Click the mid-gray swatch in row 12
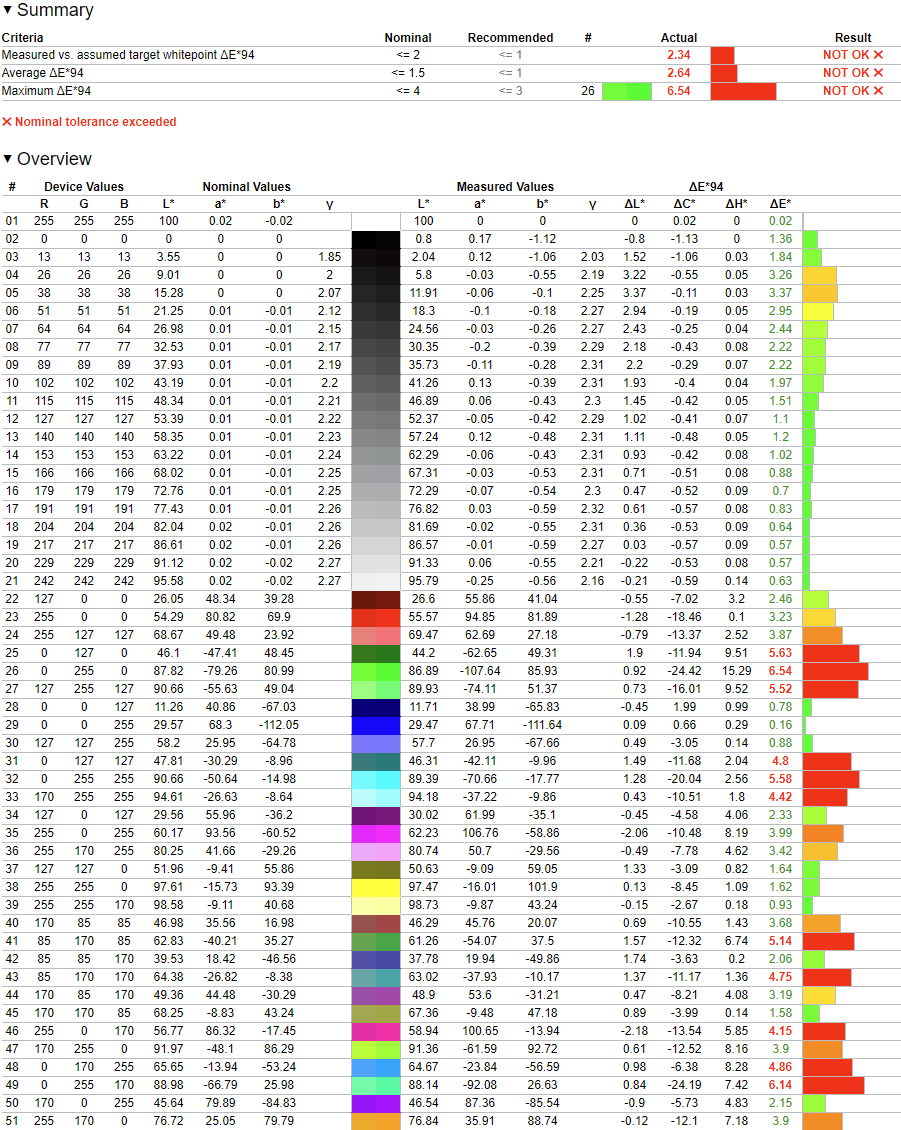Screen dimensions: 901x1130 [376, 419]
